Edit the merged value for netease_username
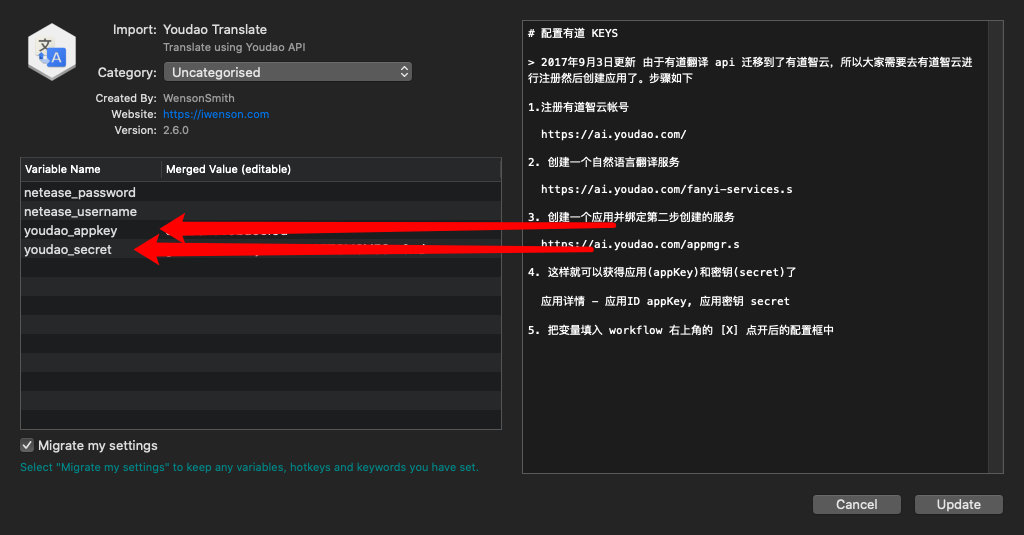Screen dimensions: 1024x535 331,211
